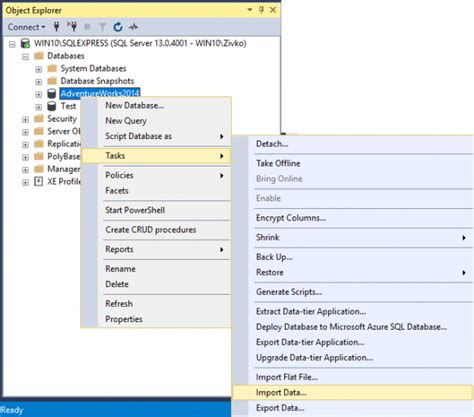Select Export Data-tier Application...
Image resolution: width=474 pixels, height=417 pixels.
[353, 342]
